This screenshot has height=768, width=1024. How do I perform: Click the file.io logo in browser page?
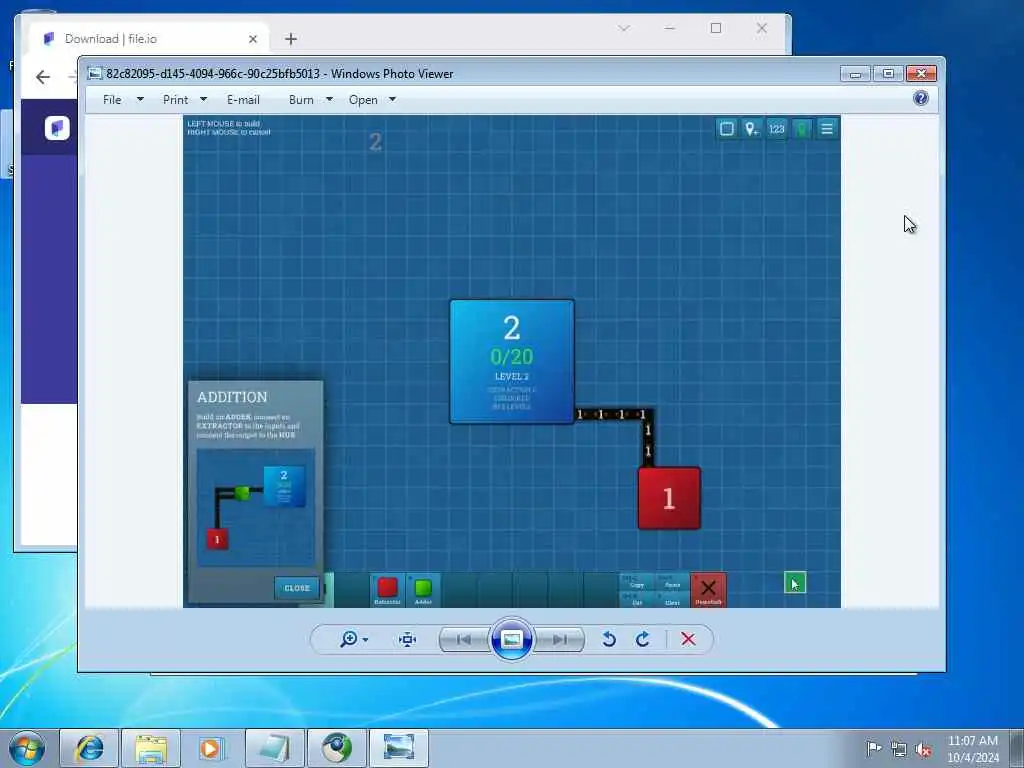(x=57, y=128)
